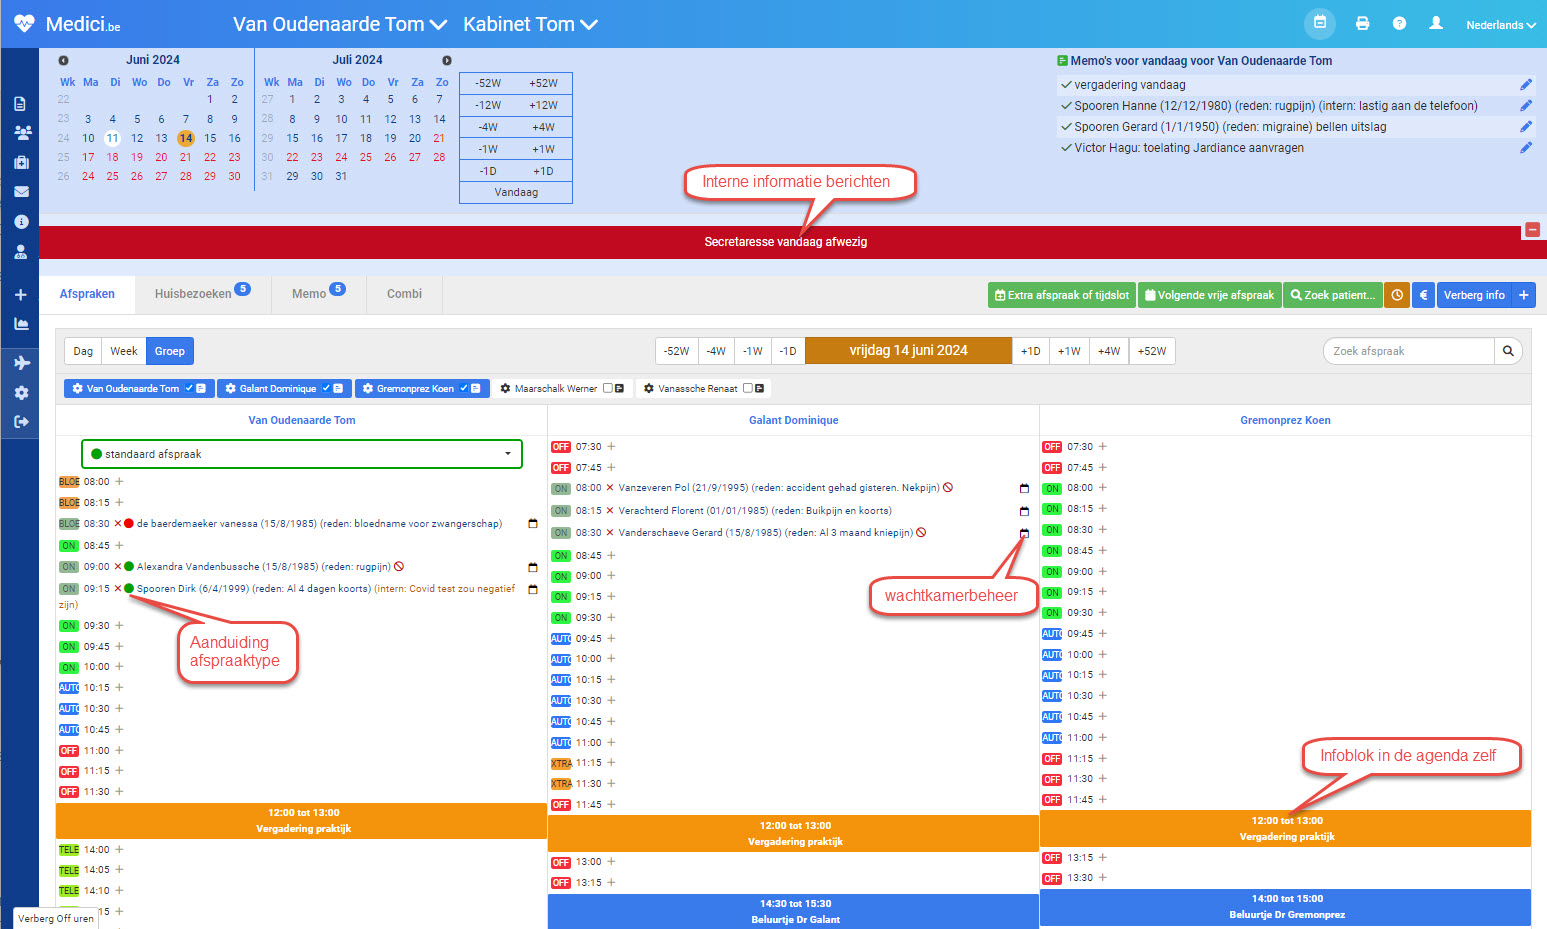The width and height of the screenshot is (1547, 929).
Task: Select the mail envelope icon in the sidebar
Action: click(20, 191)
